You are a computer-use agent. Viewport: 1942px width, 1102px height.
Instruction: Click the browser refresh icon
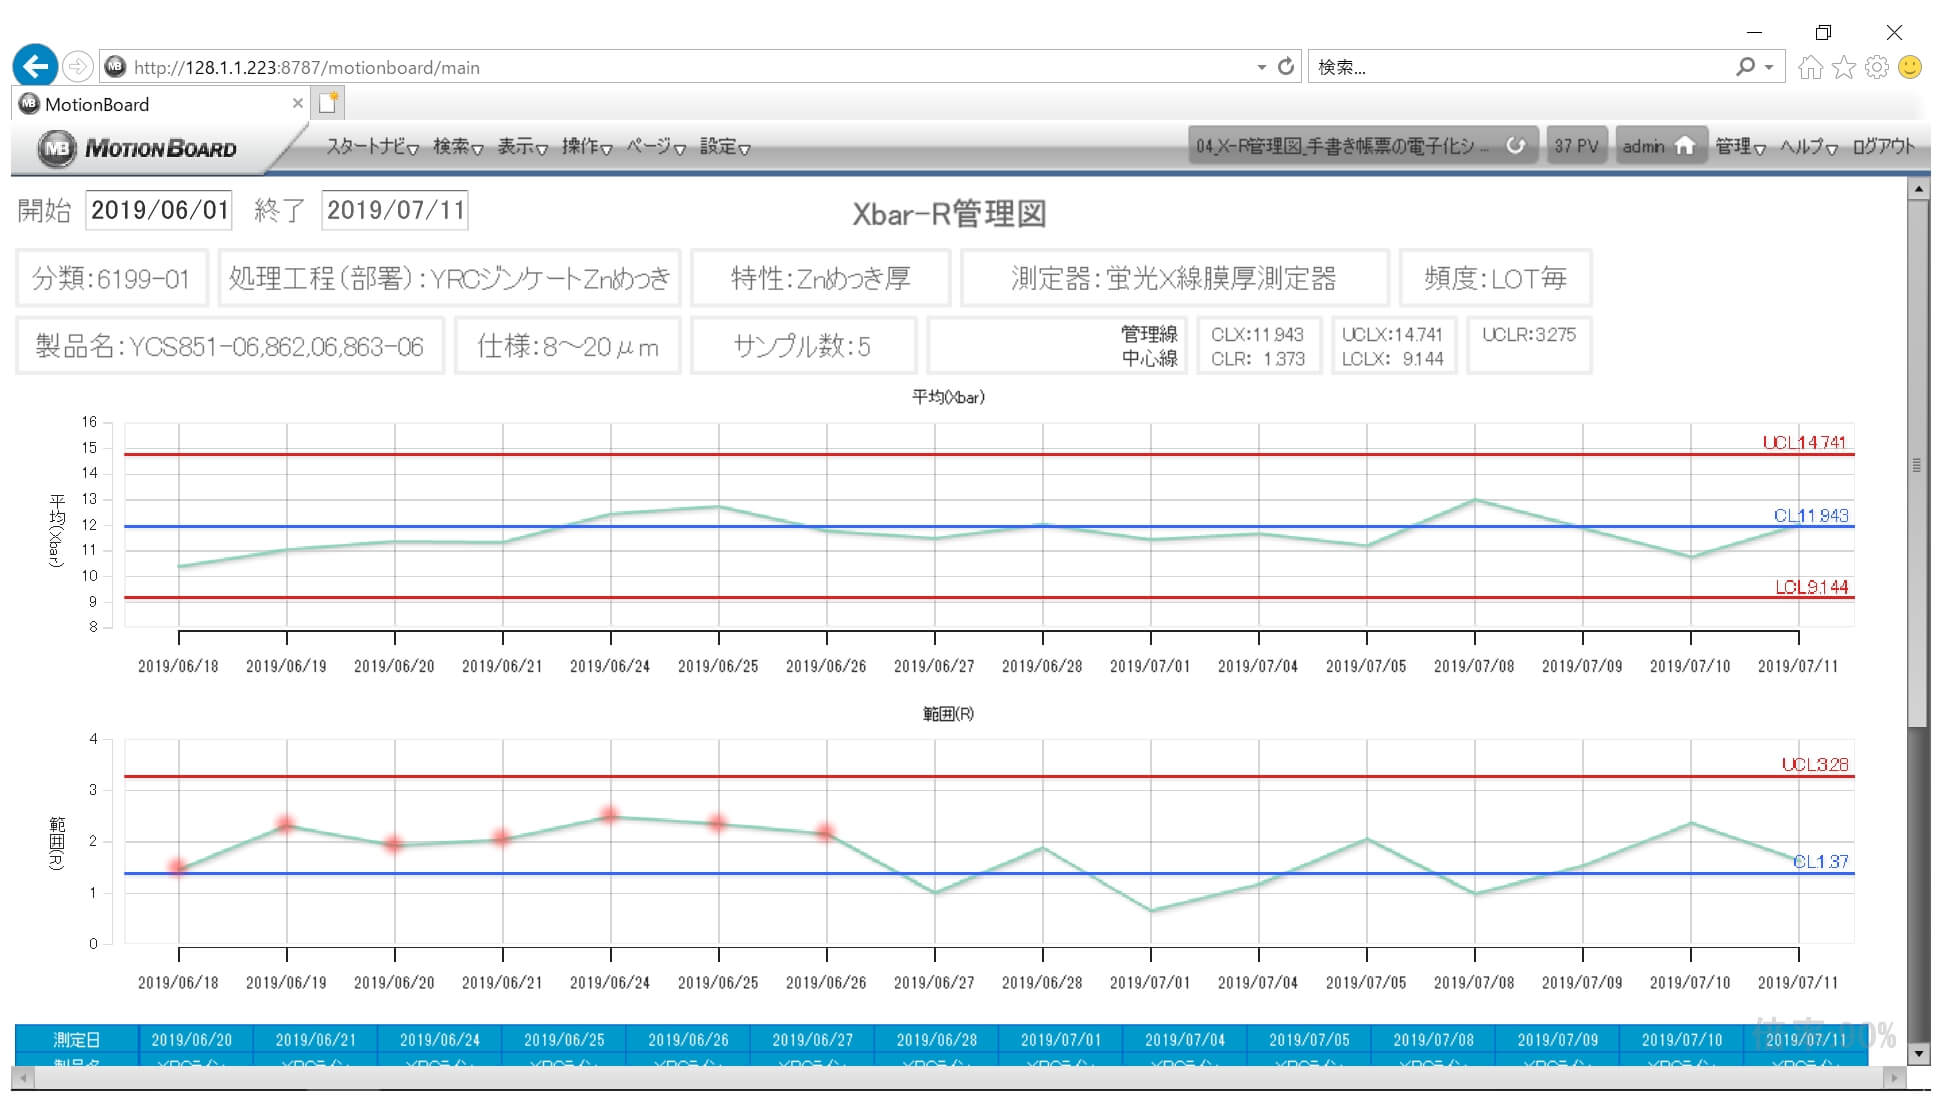coord(1286,67)
